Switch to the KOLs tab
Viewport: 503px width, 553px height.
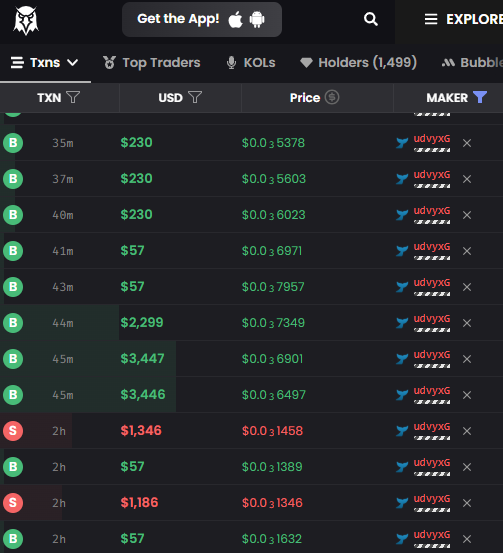tap(251, 63)
